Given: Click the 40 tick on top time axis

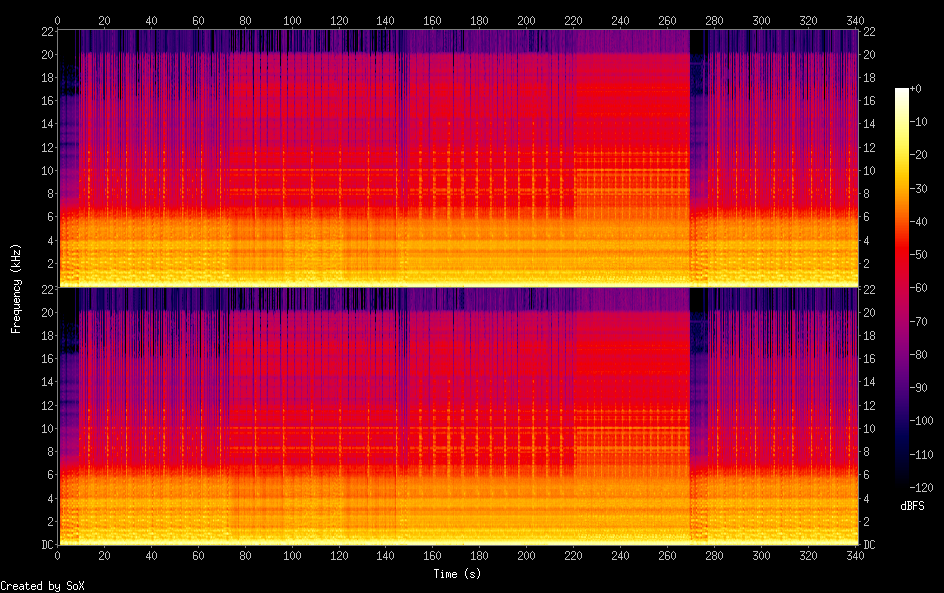Looking at the screenshot, I should (x=151, y=20).
